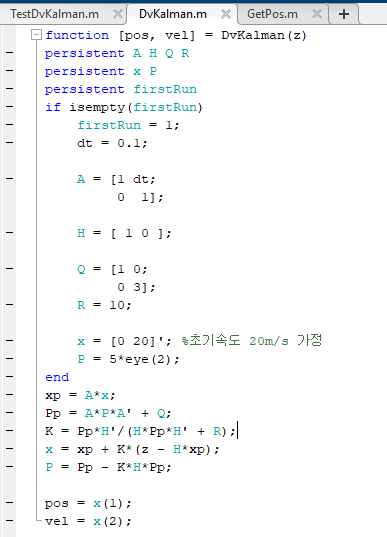
Task: Click '[ 1 0 ]' in the H assignment
Action: [x=136, y=233]
